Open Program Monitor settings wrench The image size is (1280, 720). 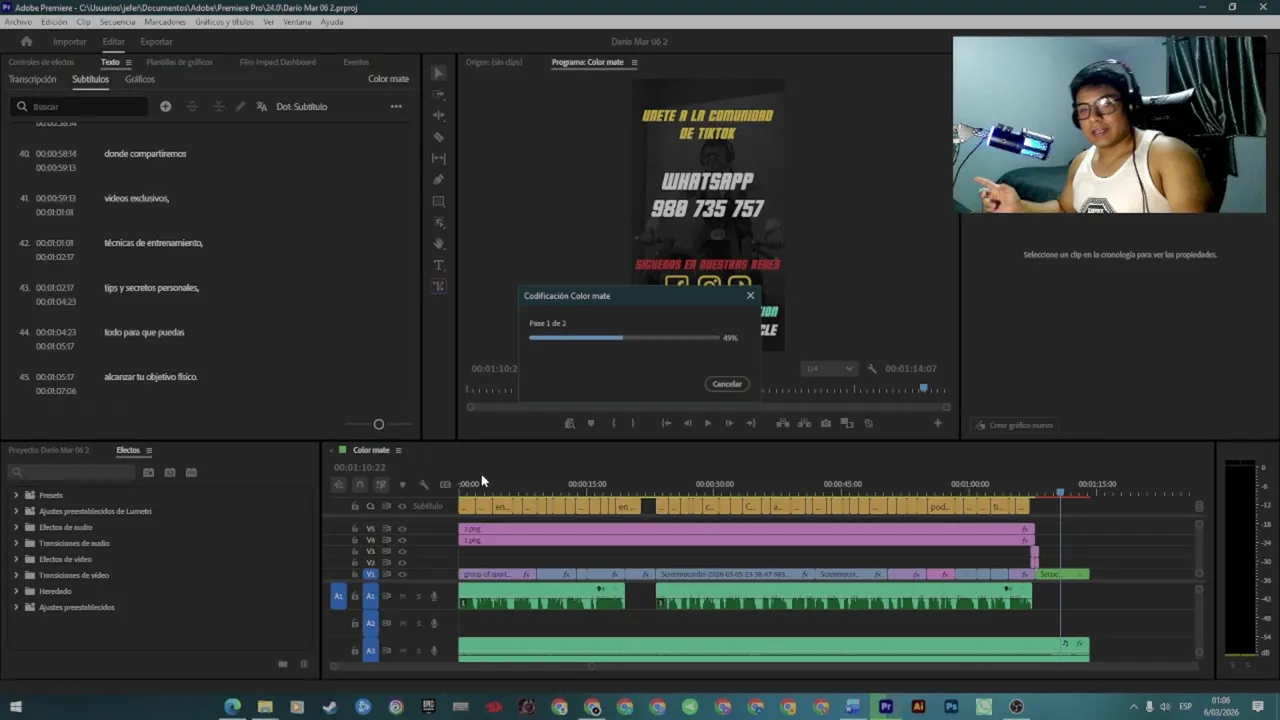pyautogui.click(x=872, y=368)
